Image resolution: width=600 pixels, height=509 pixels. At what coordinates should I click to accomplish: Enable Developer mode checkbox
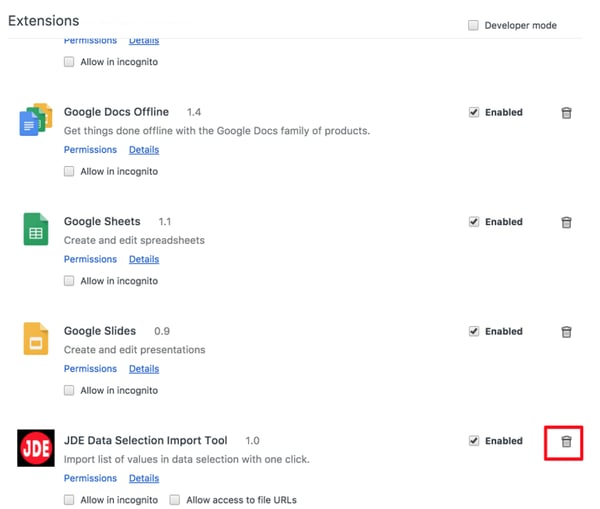[x=474, y=25]
